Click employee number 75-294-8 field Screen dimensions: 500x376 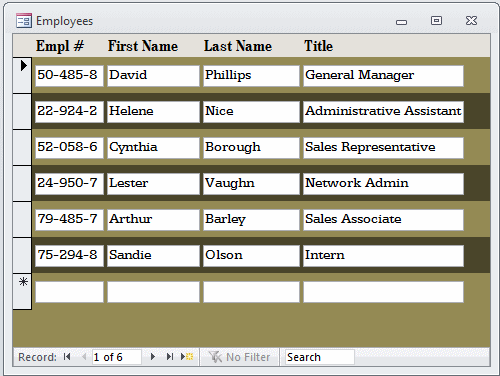click(69, 256)
